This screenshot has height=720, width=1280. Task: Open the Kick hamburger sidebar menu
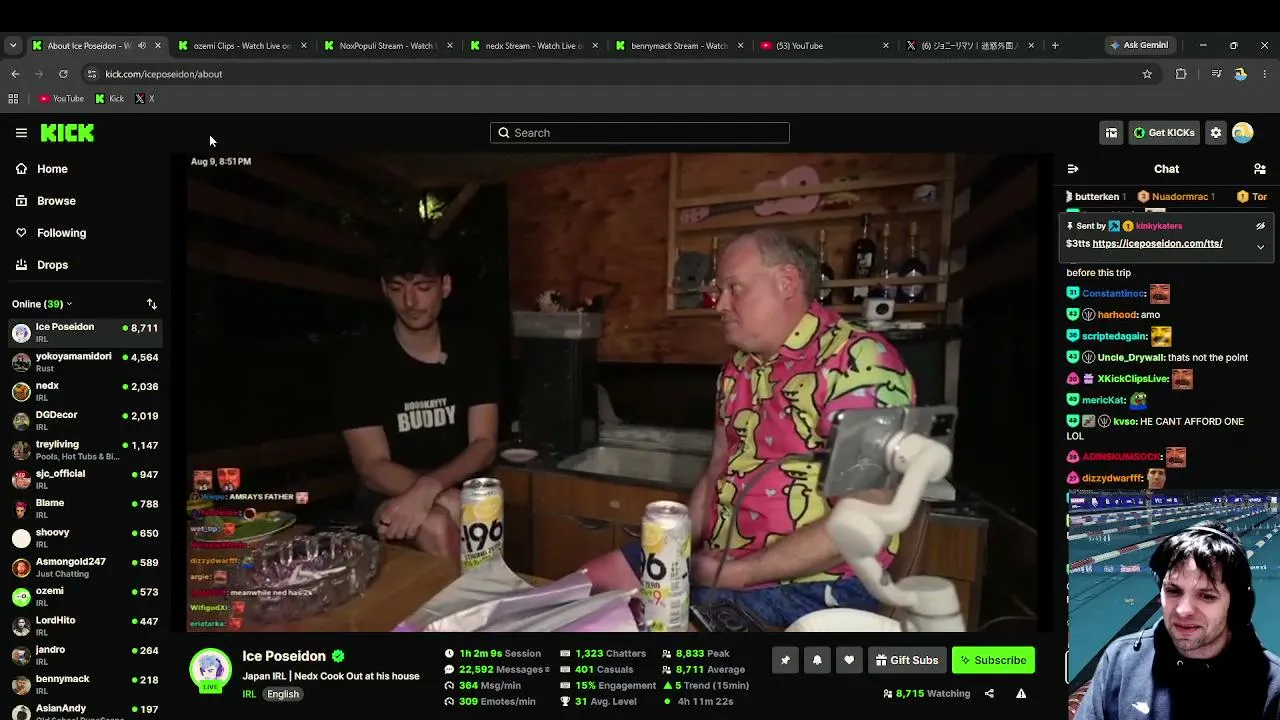[x=21, y=132]
